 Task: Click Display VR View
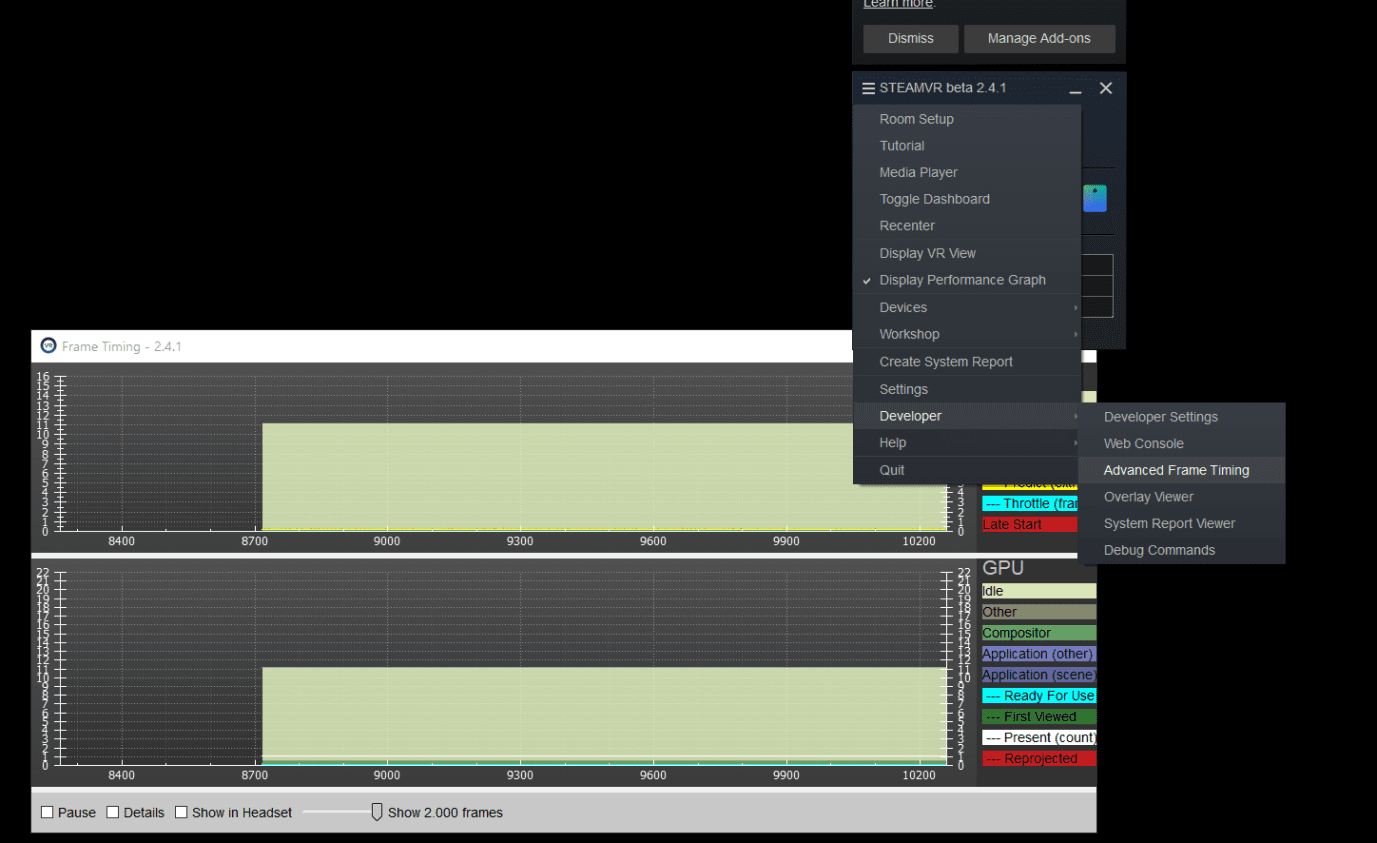point(966,253)
